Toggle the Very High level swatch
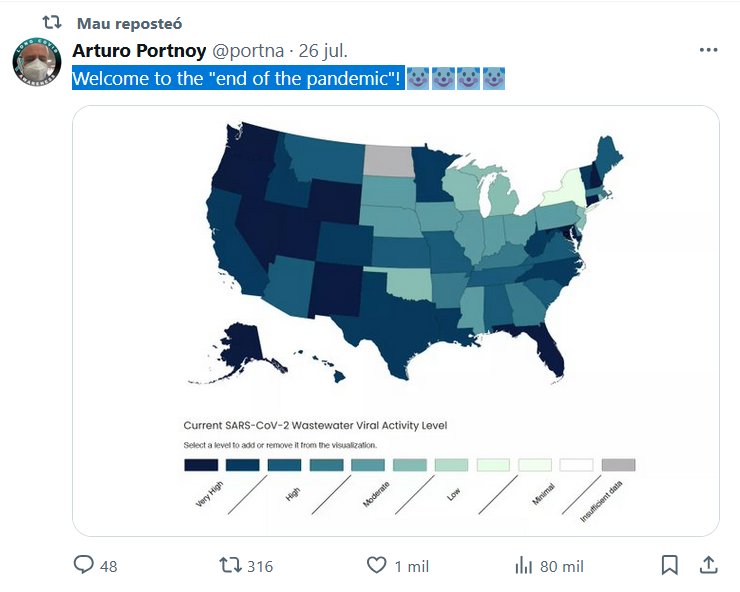 click(201, 465)
